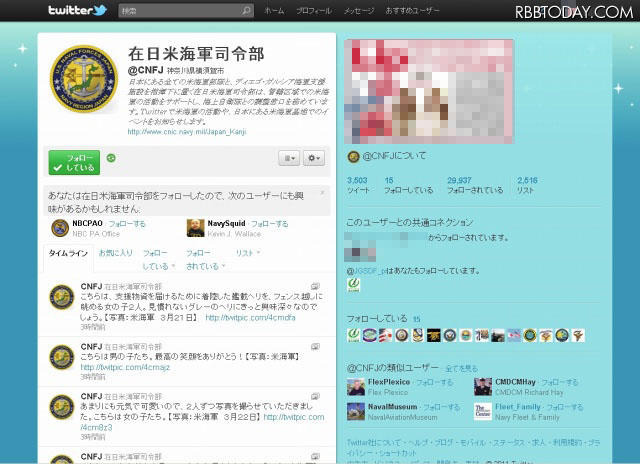Go to ホーム in top navigation
This screenshot has height=464, width=640.
274,11
